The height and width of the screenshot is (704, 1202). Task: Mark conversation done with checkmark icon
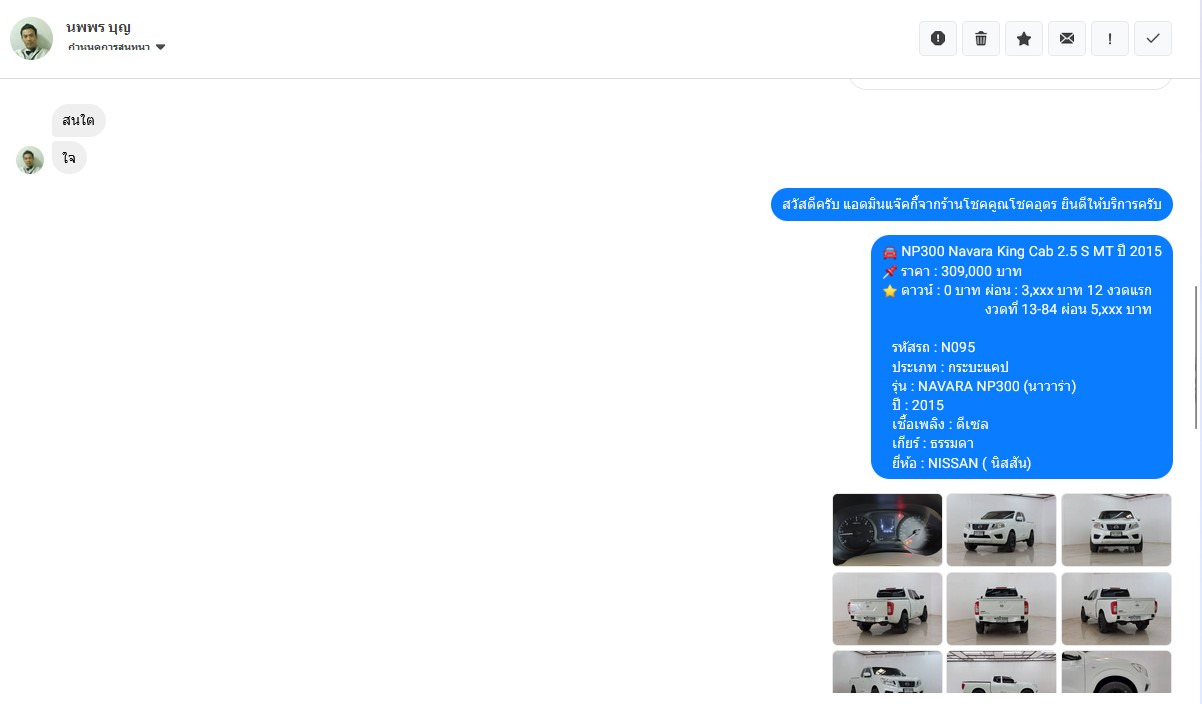1153,38
